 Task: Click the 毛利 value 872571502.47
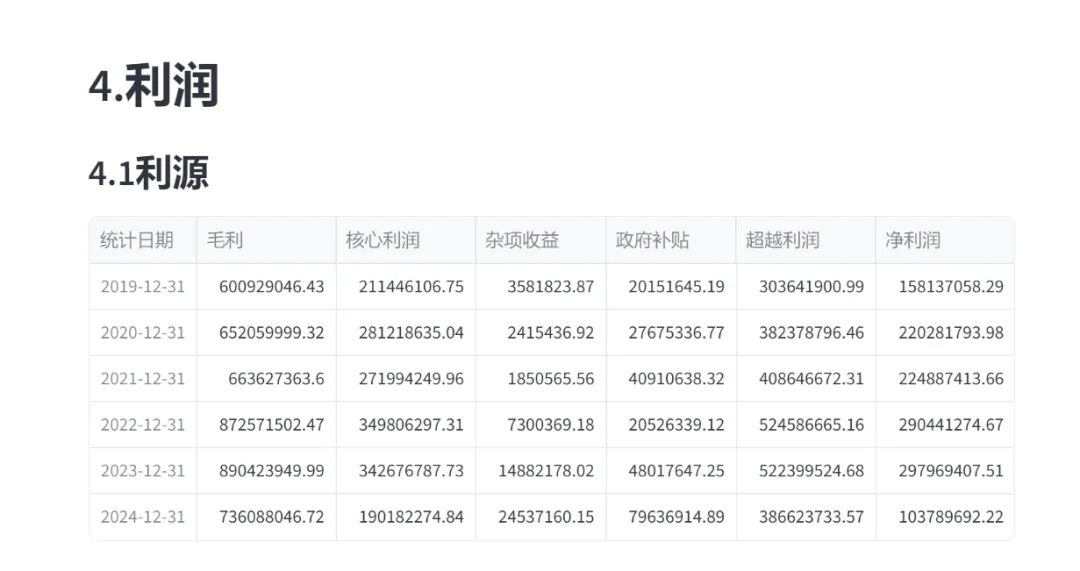(x=267, y=425)
